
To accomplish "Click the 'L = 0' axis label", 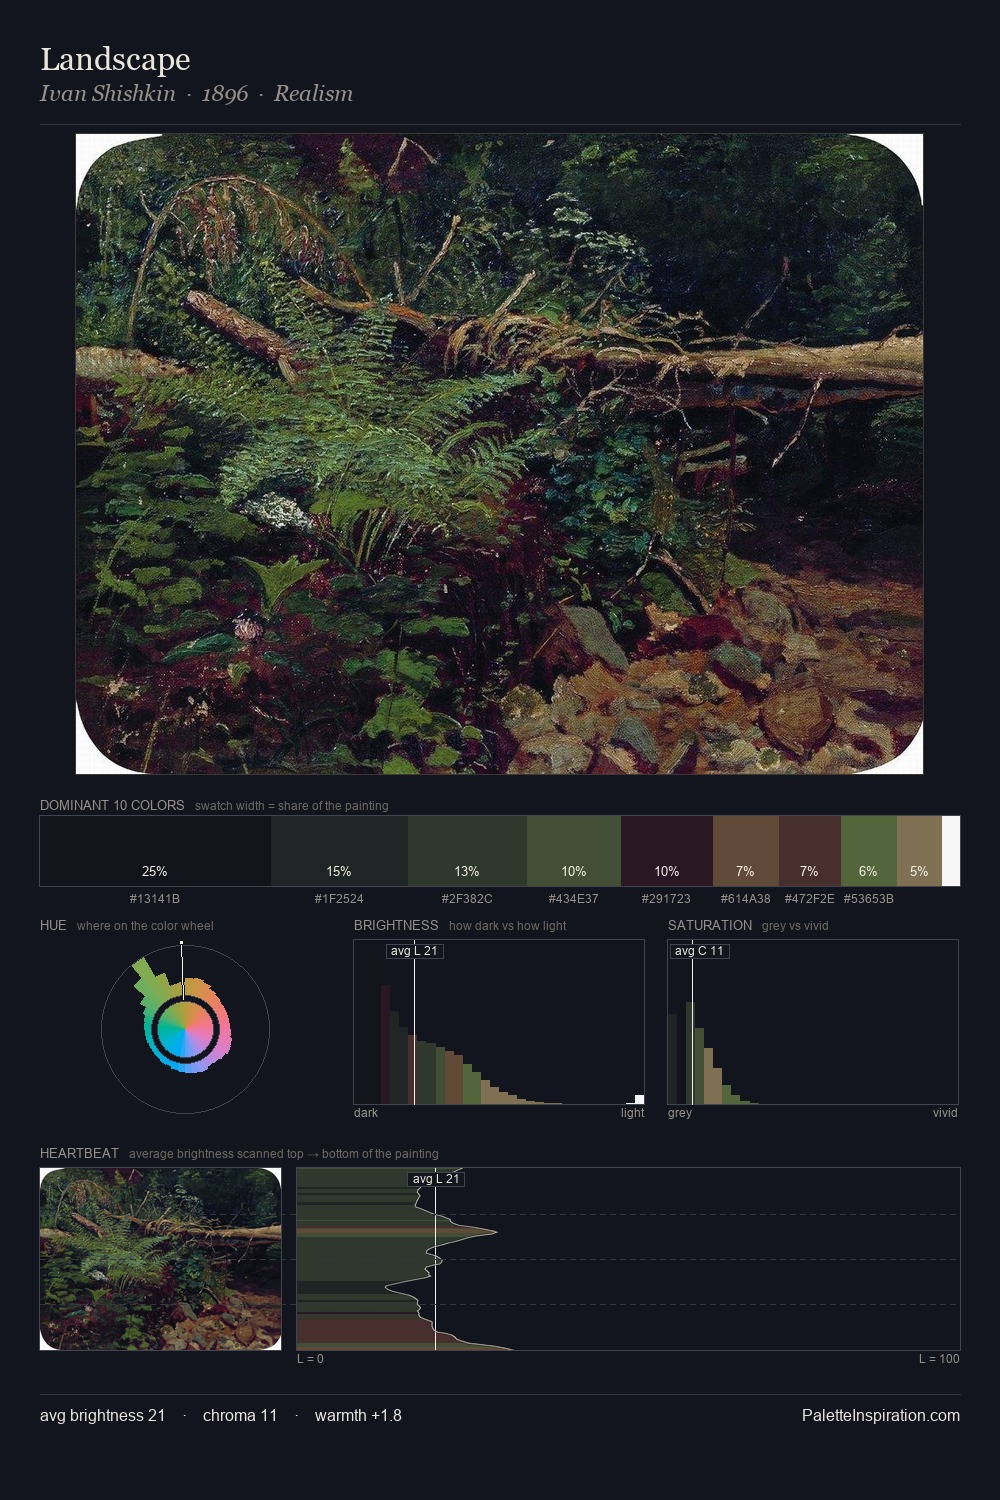I will tap(310, 1359).
